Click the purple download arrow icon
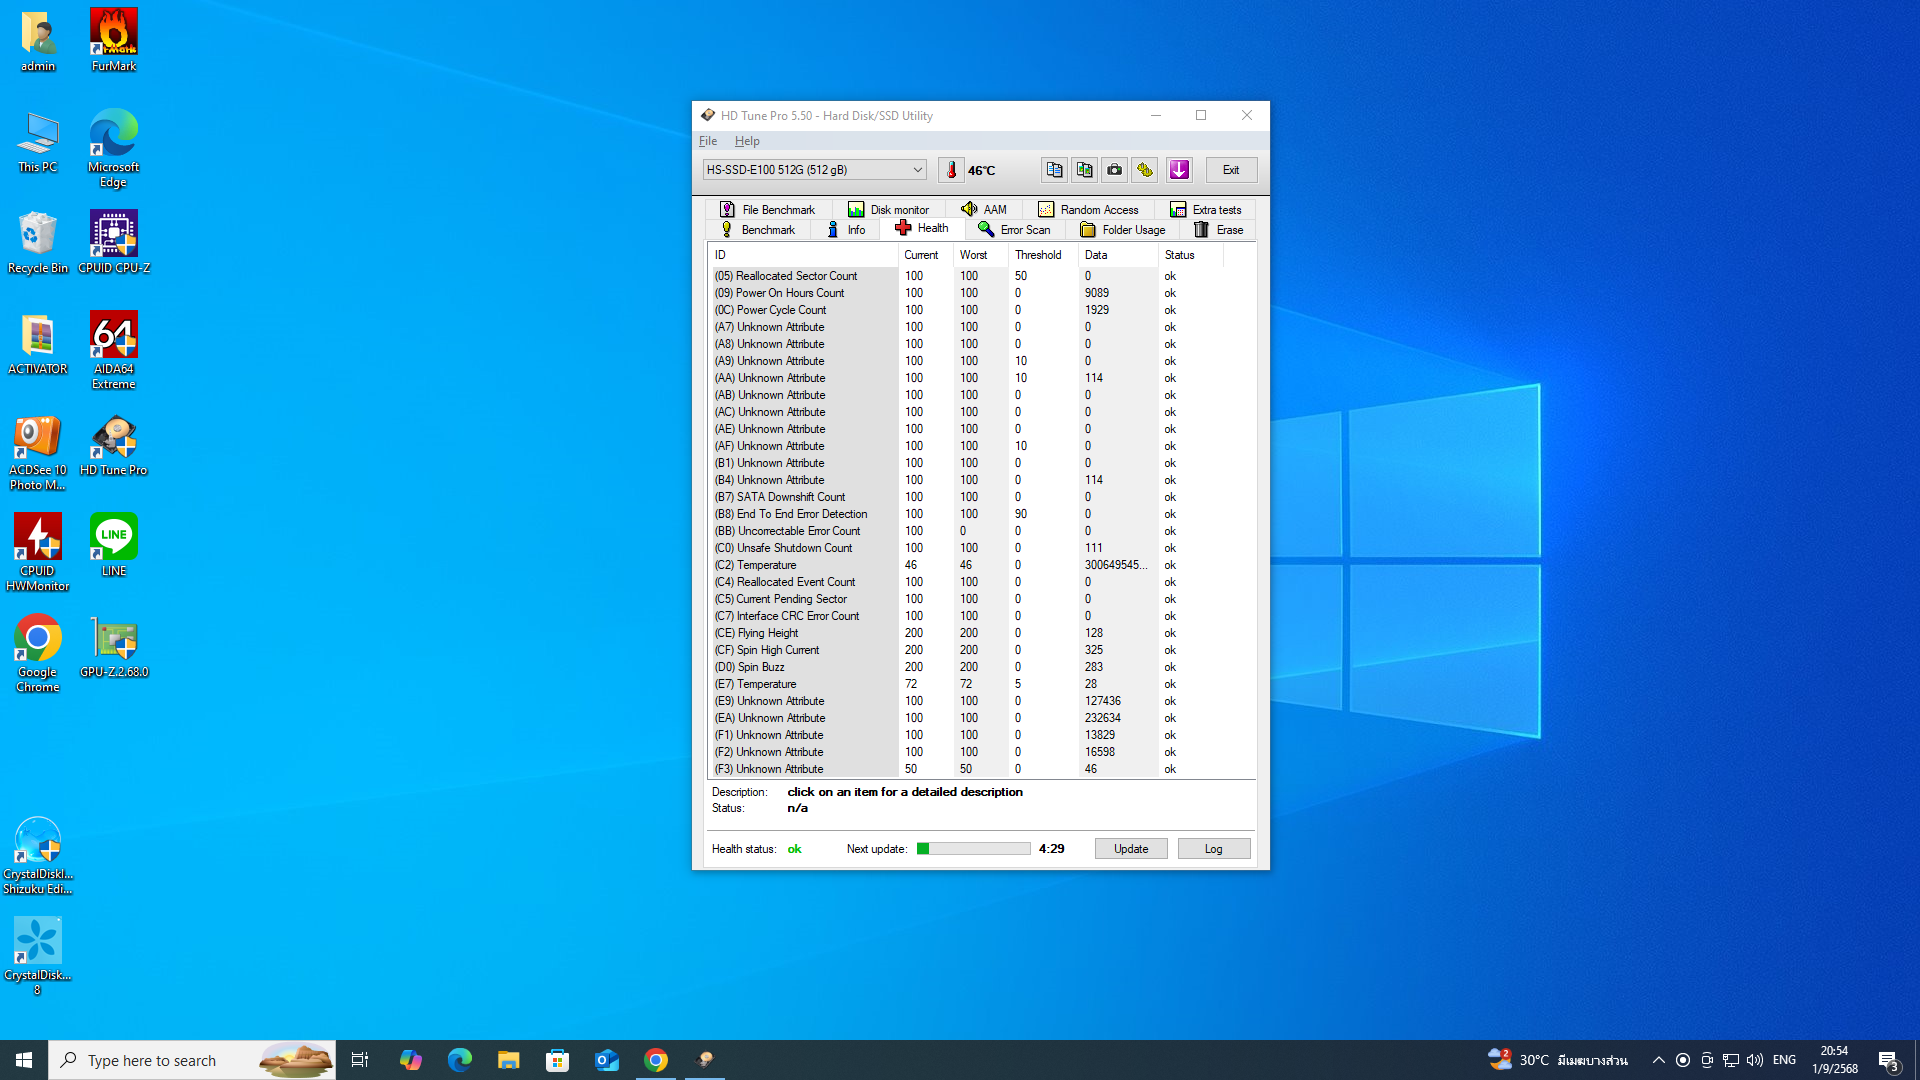Viewport: 1920px width, 1080px height. [1179, 170]
